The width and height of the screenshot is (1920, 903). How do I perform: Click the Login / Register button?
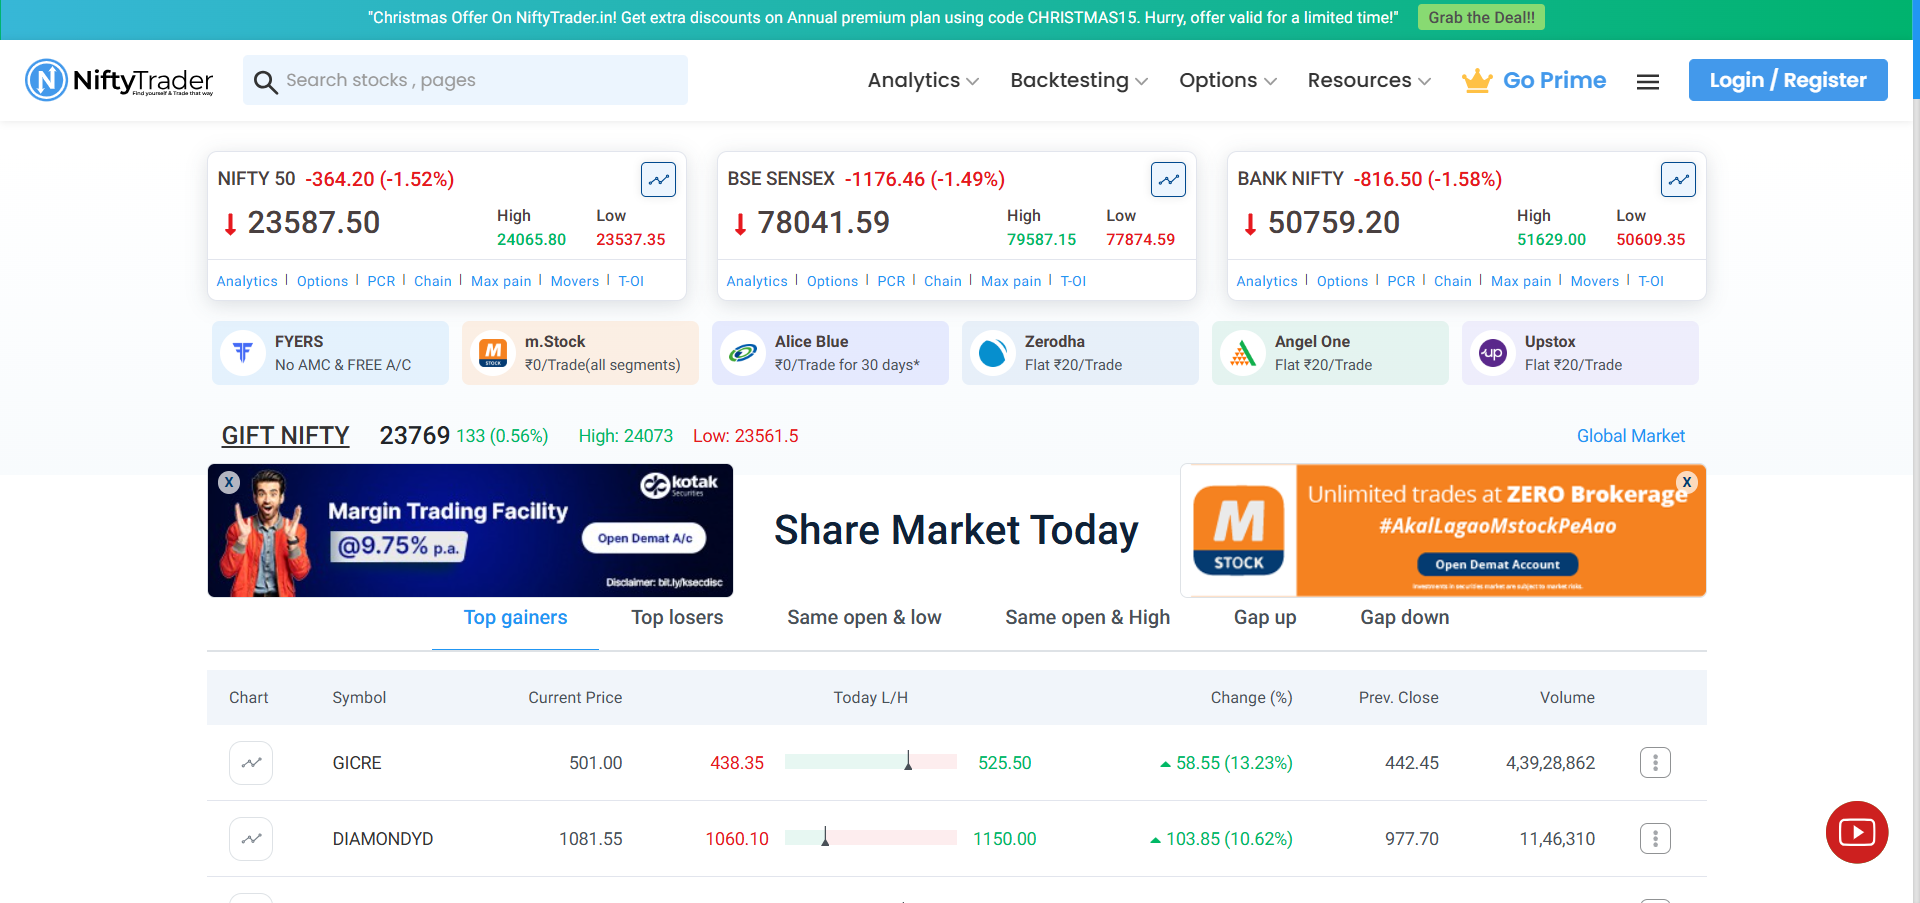pyautogui.click(x=1788, y=80)
